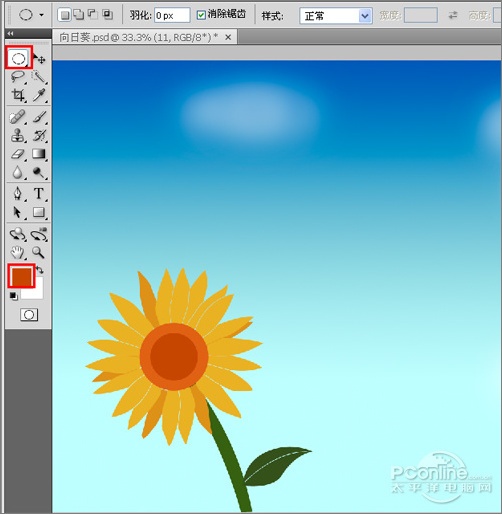Swap width and height values
The height and width of the screenshot is (514, 502).
(x=453, y=15)
